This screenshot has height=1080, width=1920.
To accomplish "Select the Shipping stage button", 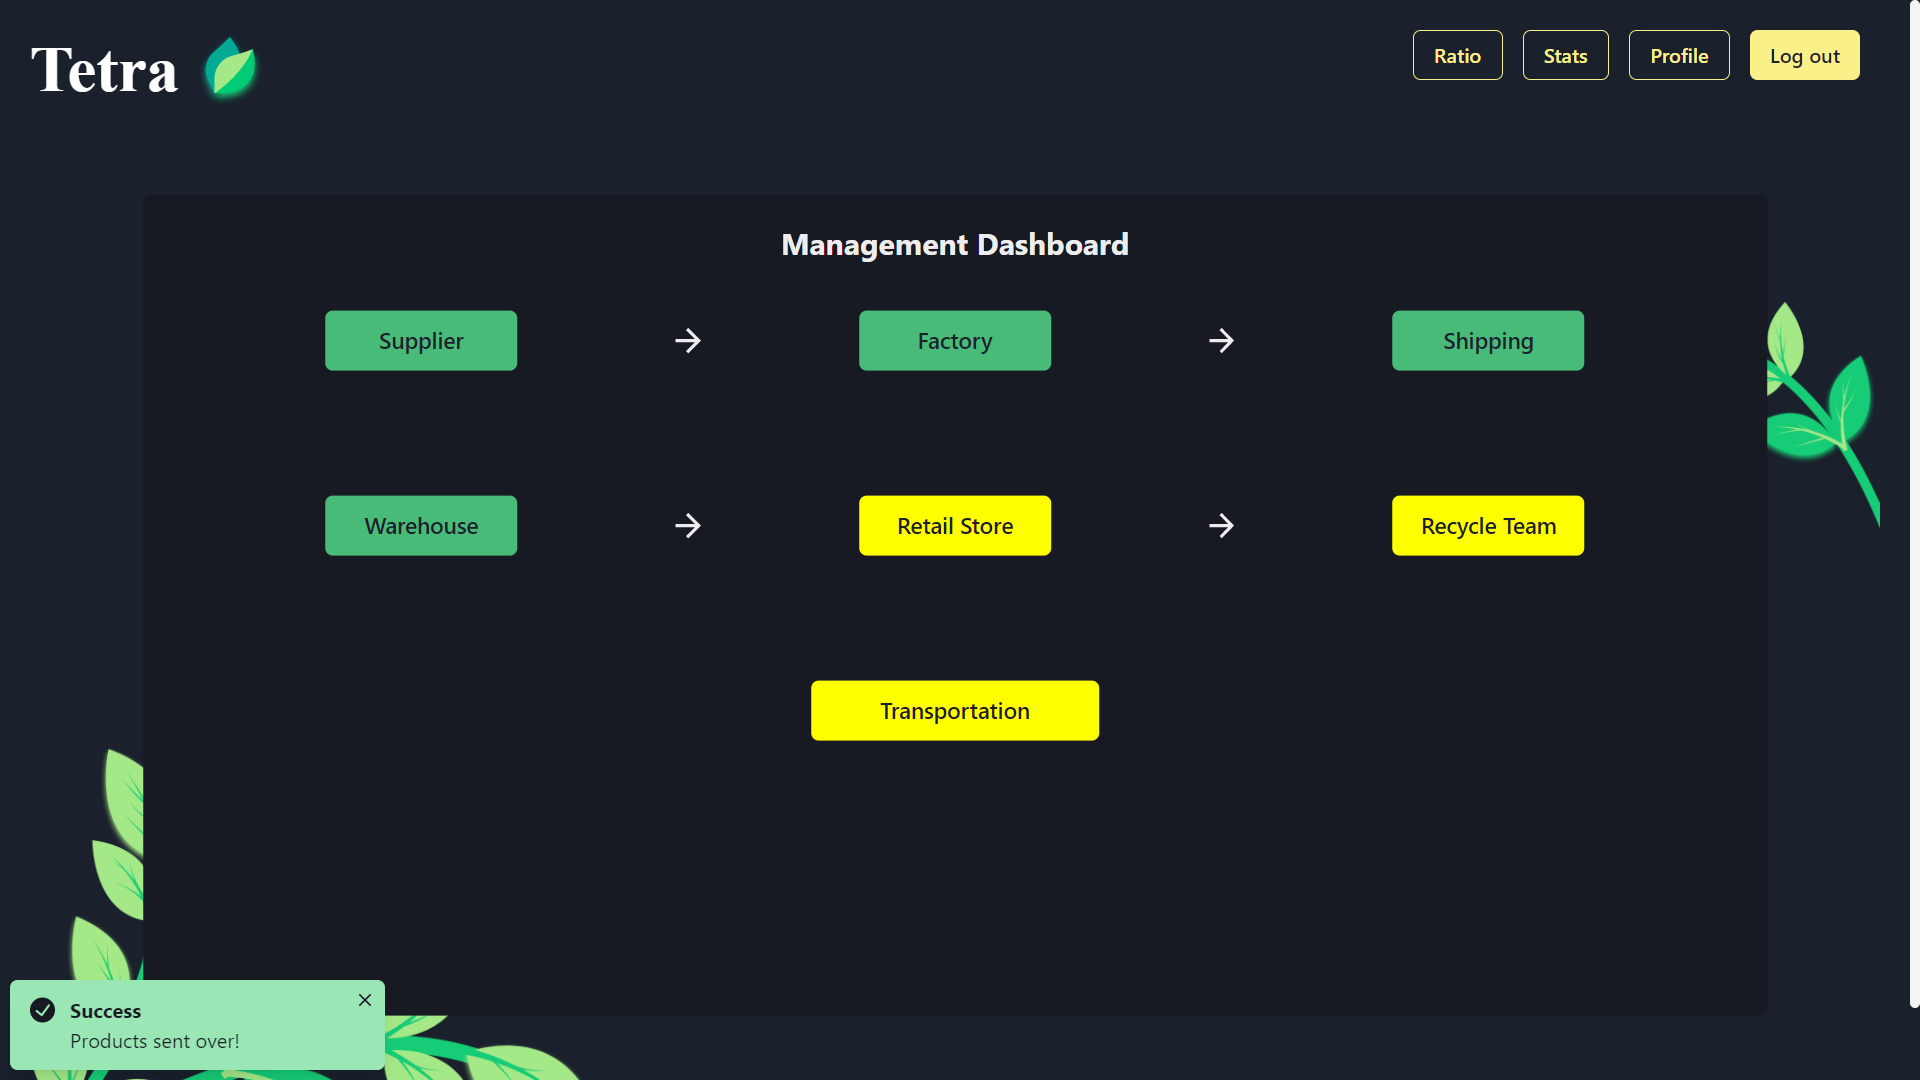I will point(1488,341).
